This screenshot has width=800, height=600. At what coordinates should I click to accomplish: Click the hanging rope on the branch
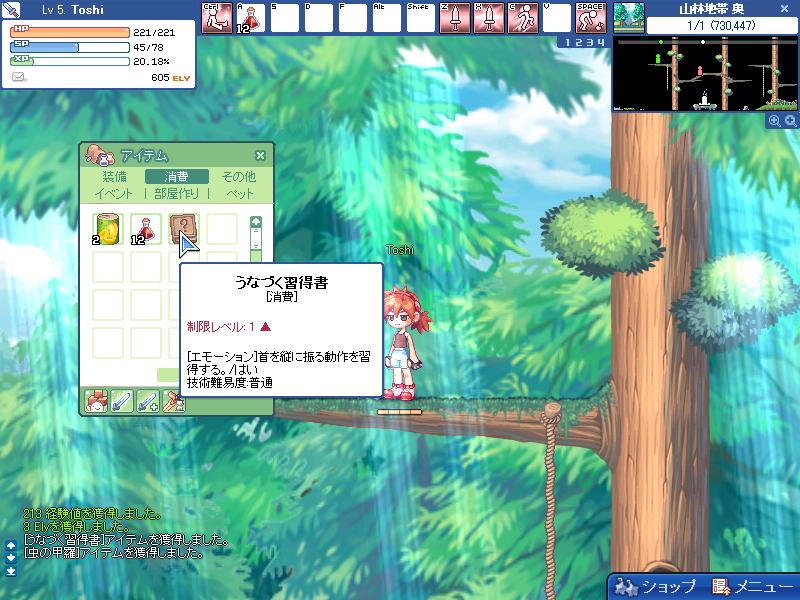pos(551,500)
